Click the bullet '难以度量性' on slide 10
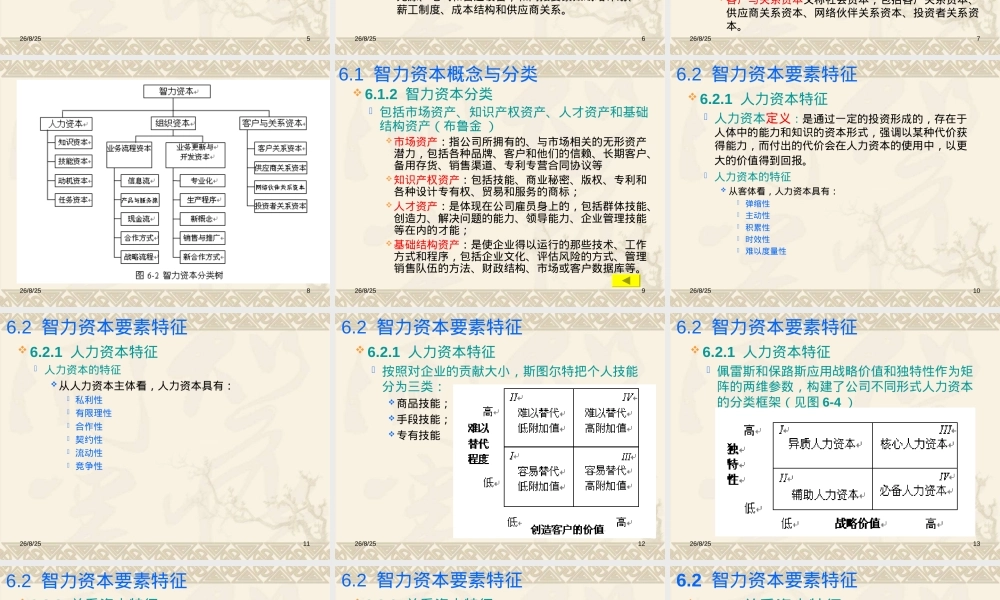Viewport: 1000px width, 600px height. coord(765,251)
